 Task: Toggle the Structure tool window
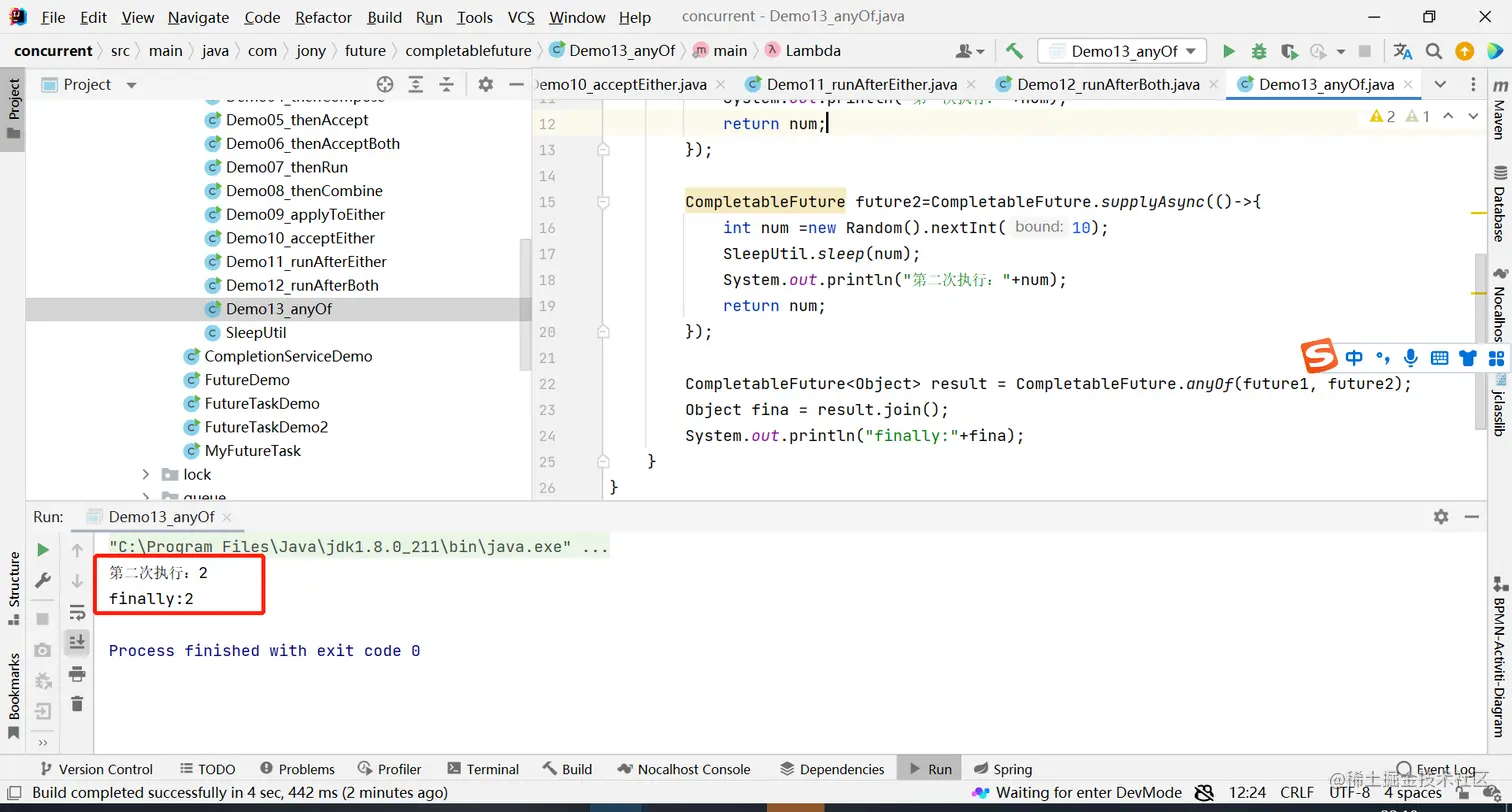(13, 590)
